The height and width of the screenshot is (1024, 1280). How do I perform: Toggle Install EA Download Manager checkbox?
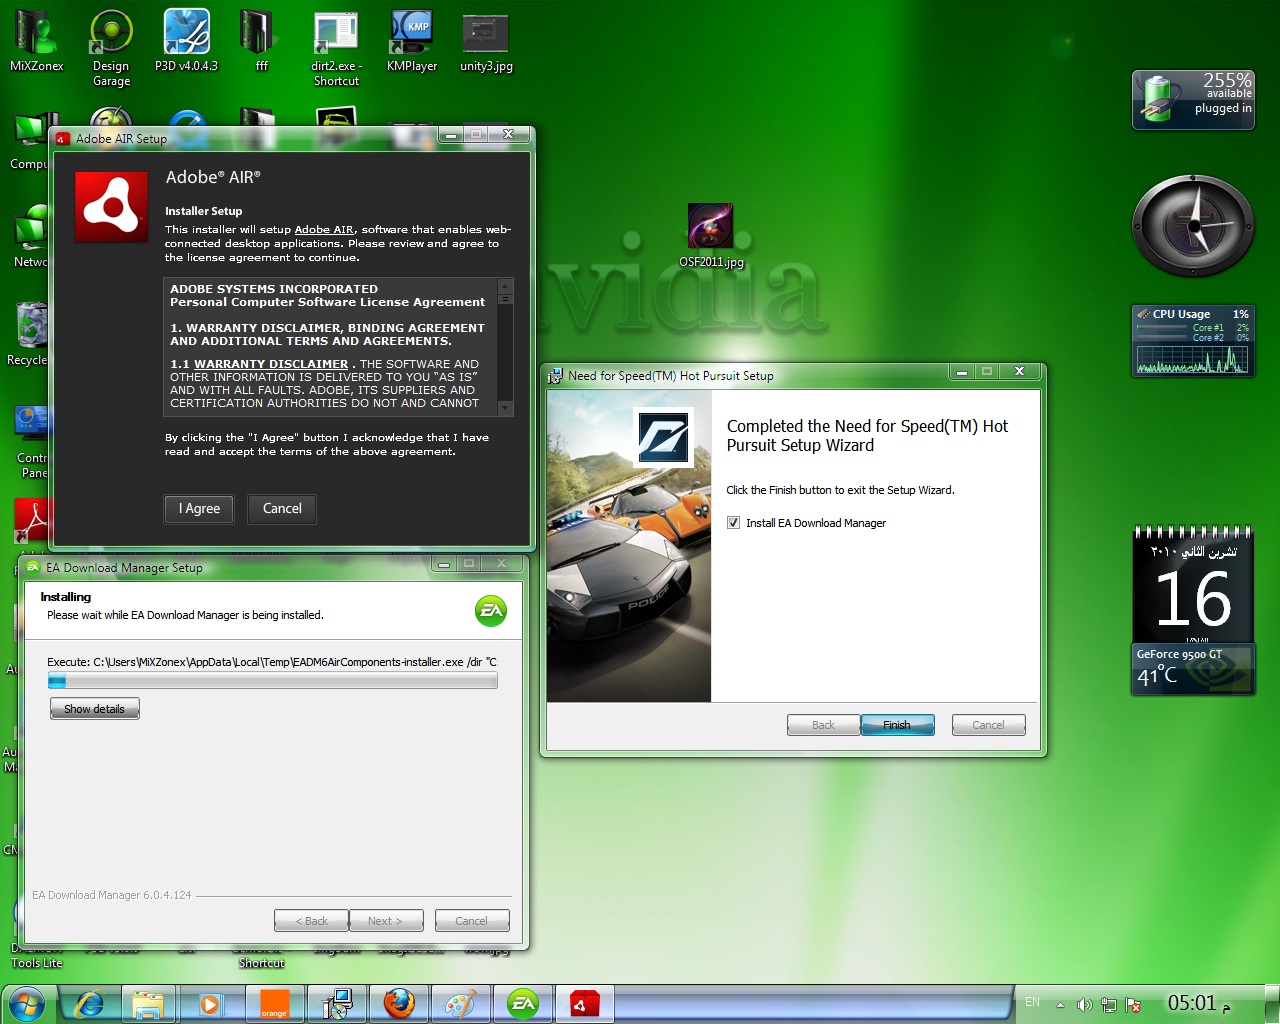click(734, 523)
